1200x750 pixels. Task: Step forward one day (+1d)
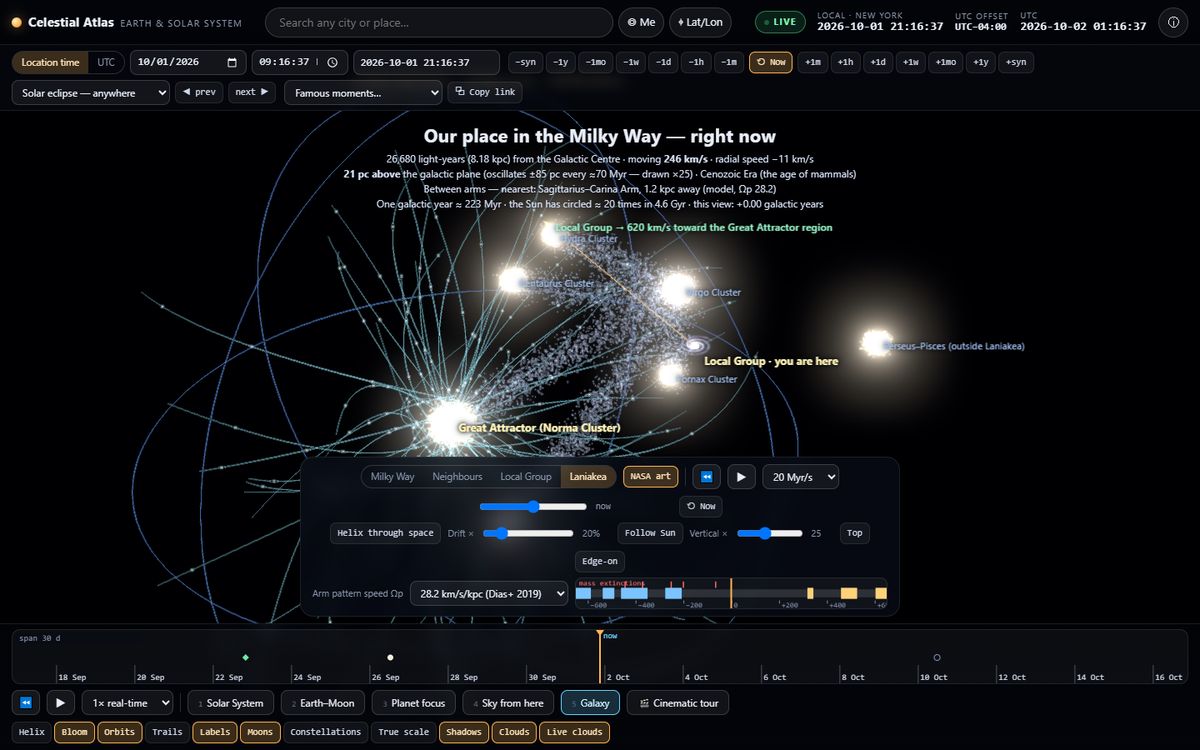878,62
